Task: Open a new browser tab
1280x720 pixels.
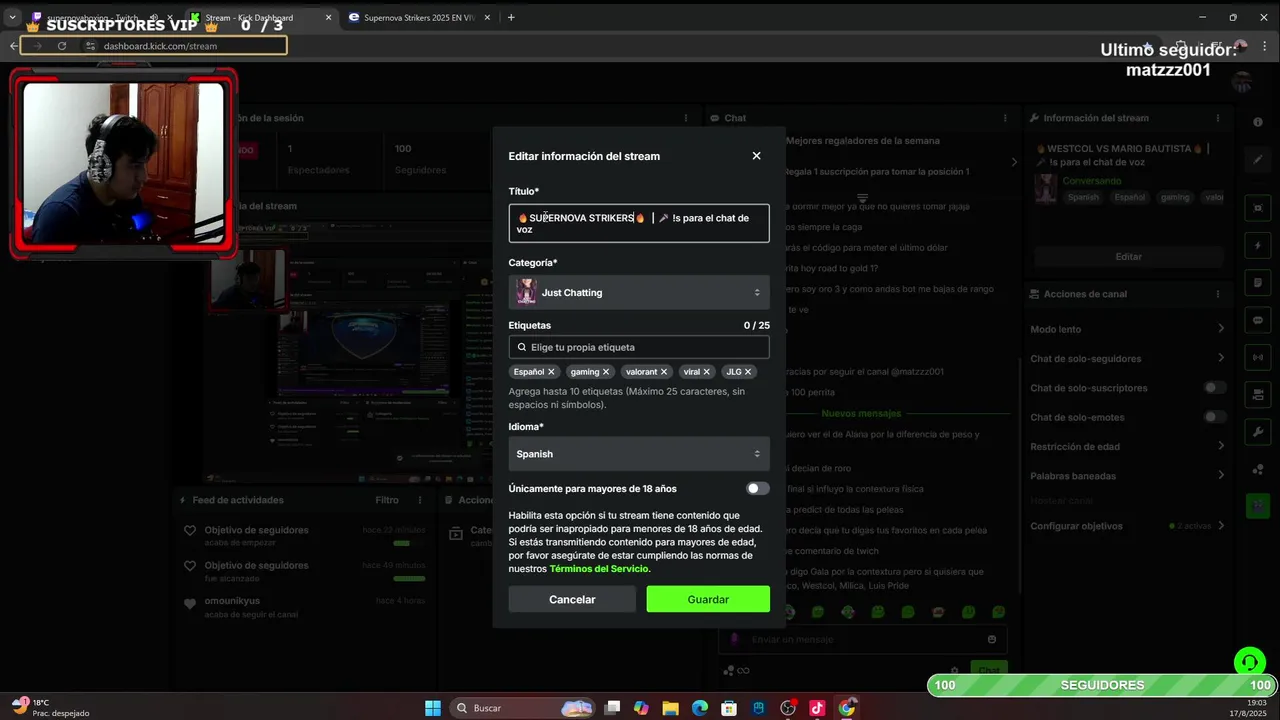Action: 511,17
